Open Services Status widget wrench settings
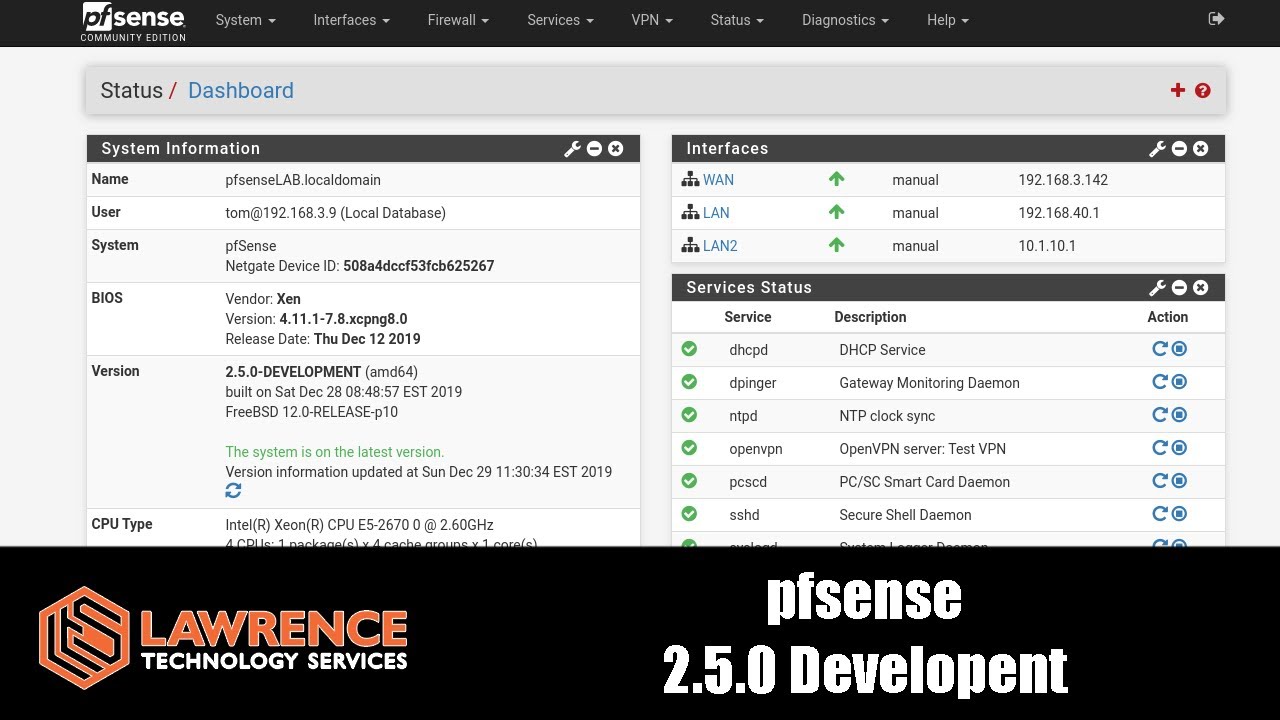 (1158, 288)
